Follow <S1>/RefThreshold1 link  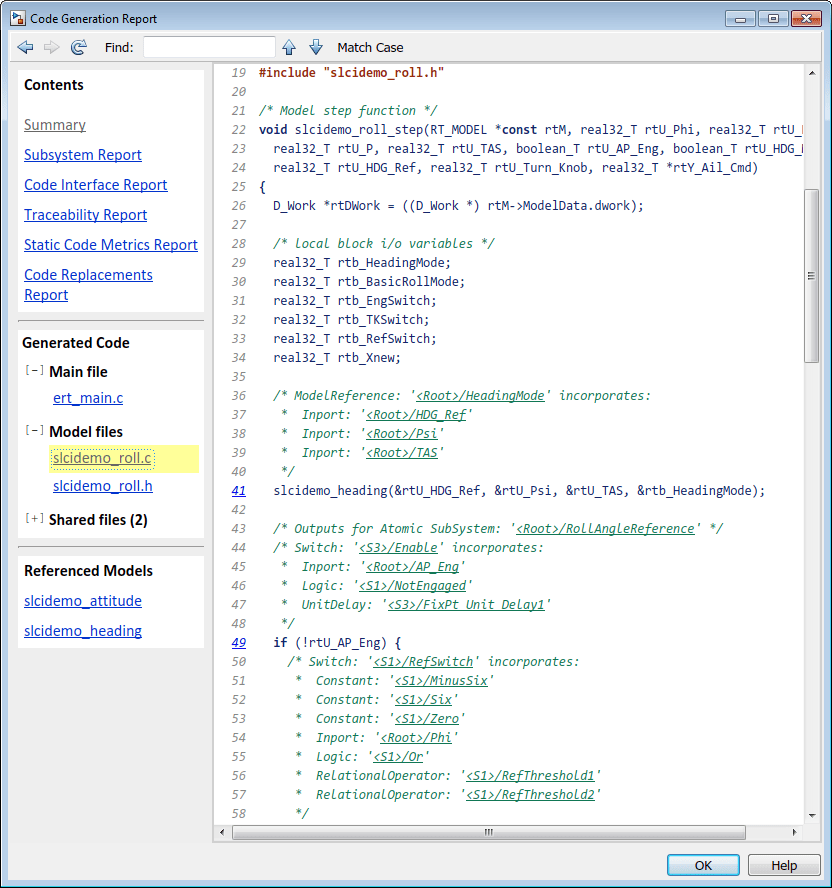coord(530,775)
